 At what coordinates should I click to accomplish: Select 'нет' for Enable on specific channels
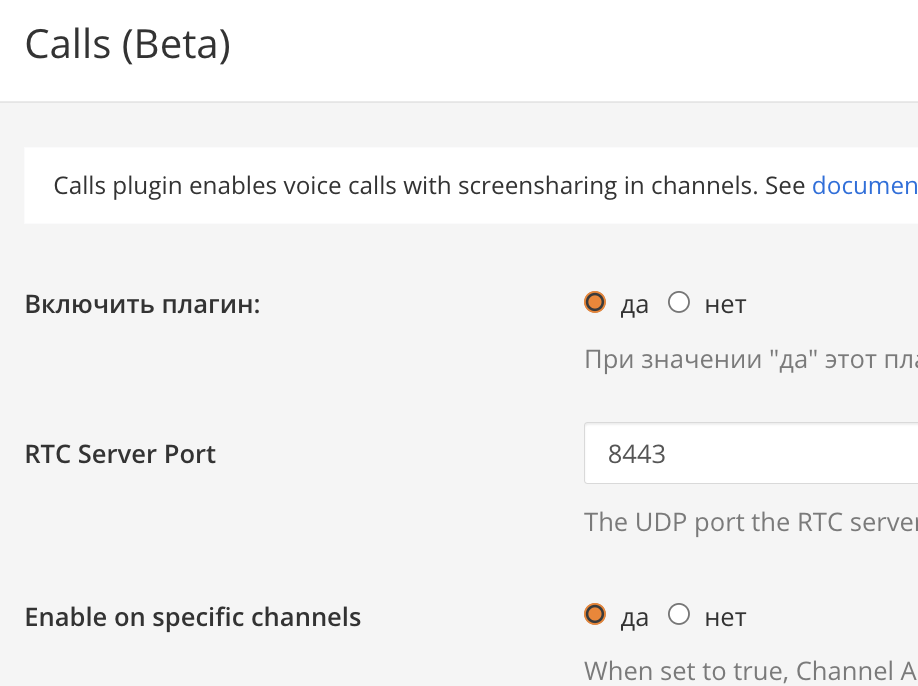tap(679, 614)
